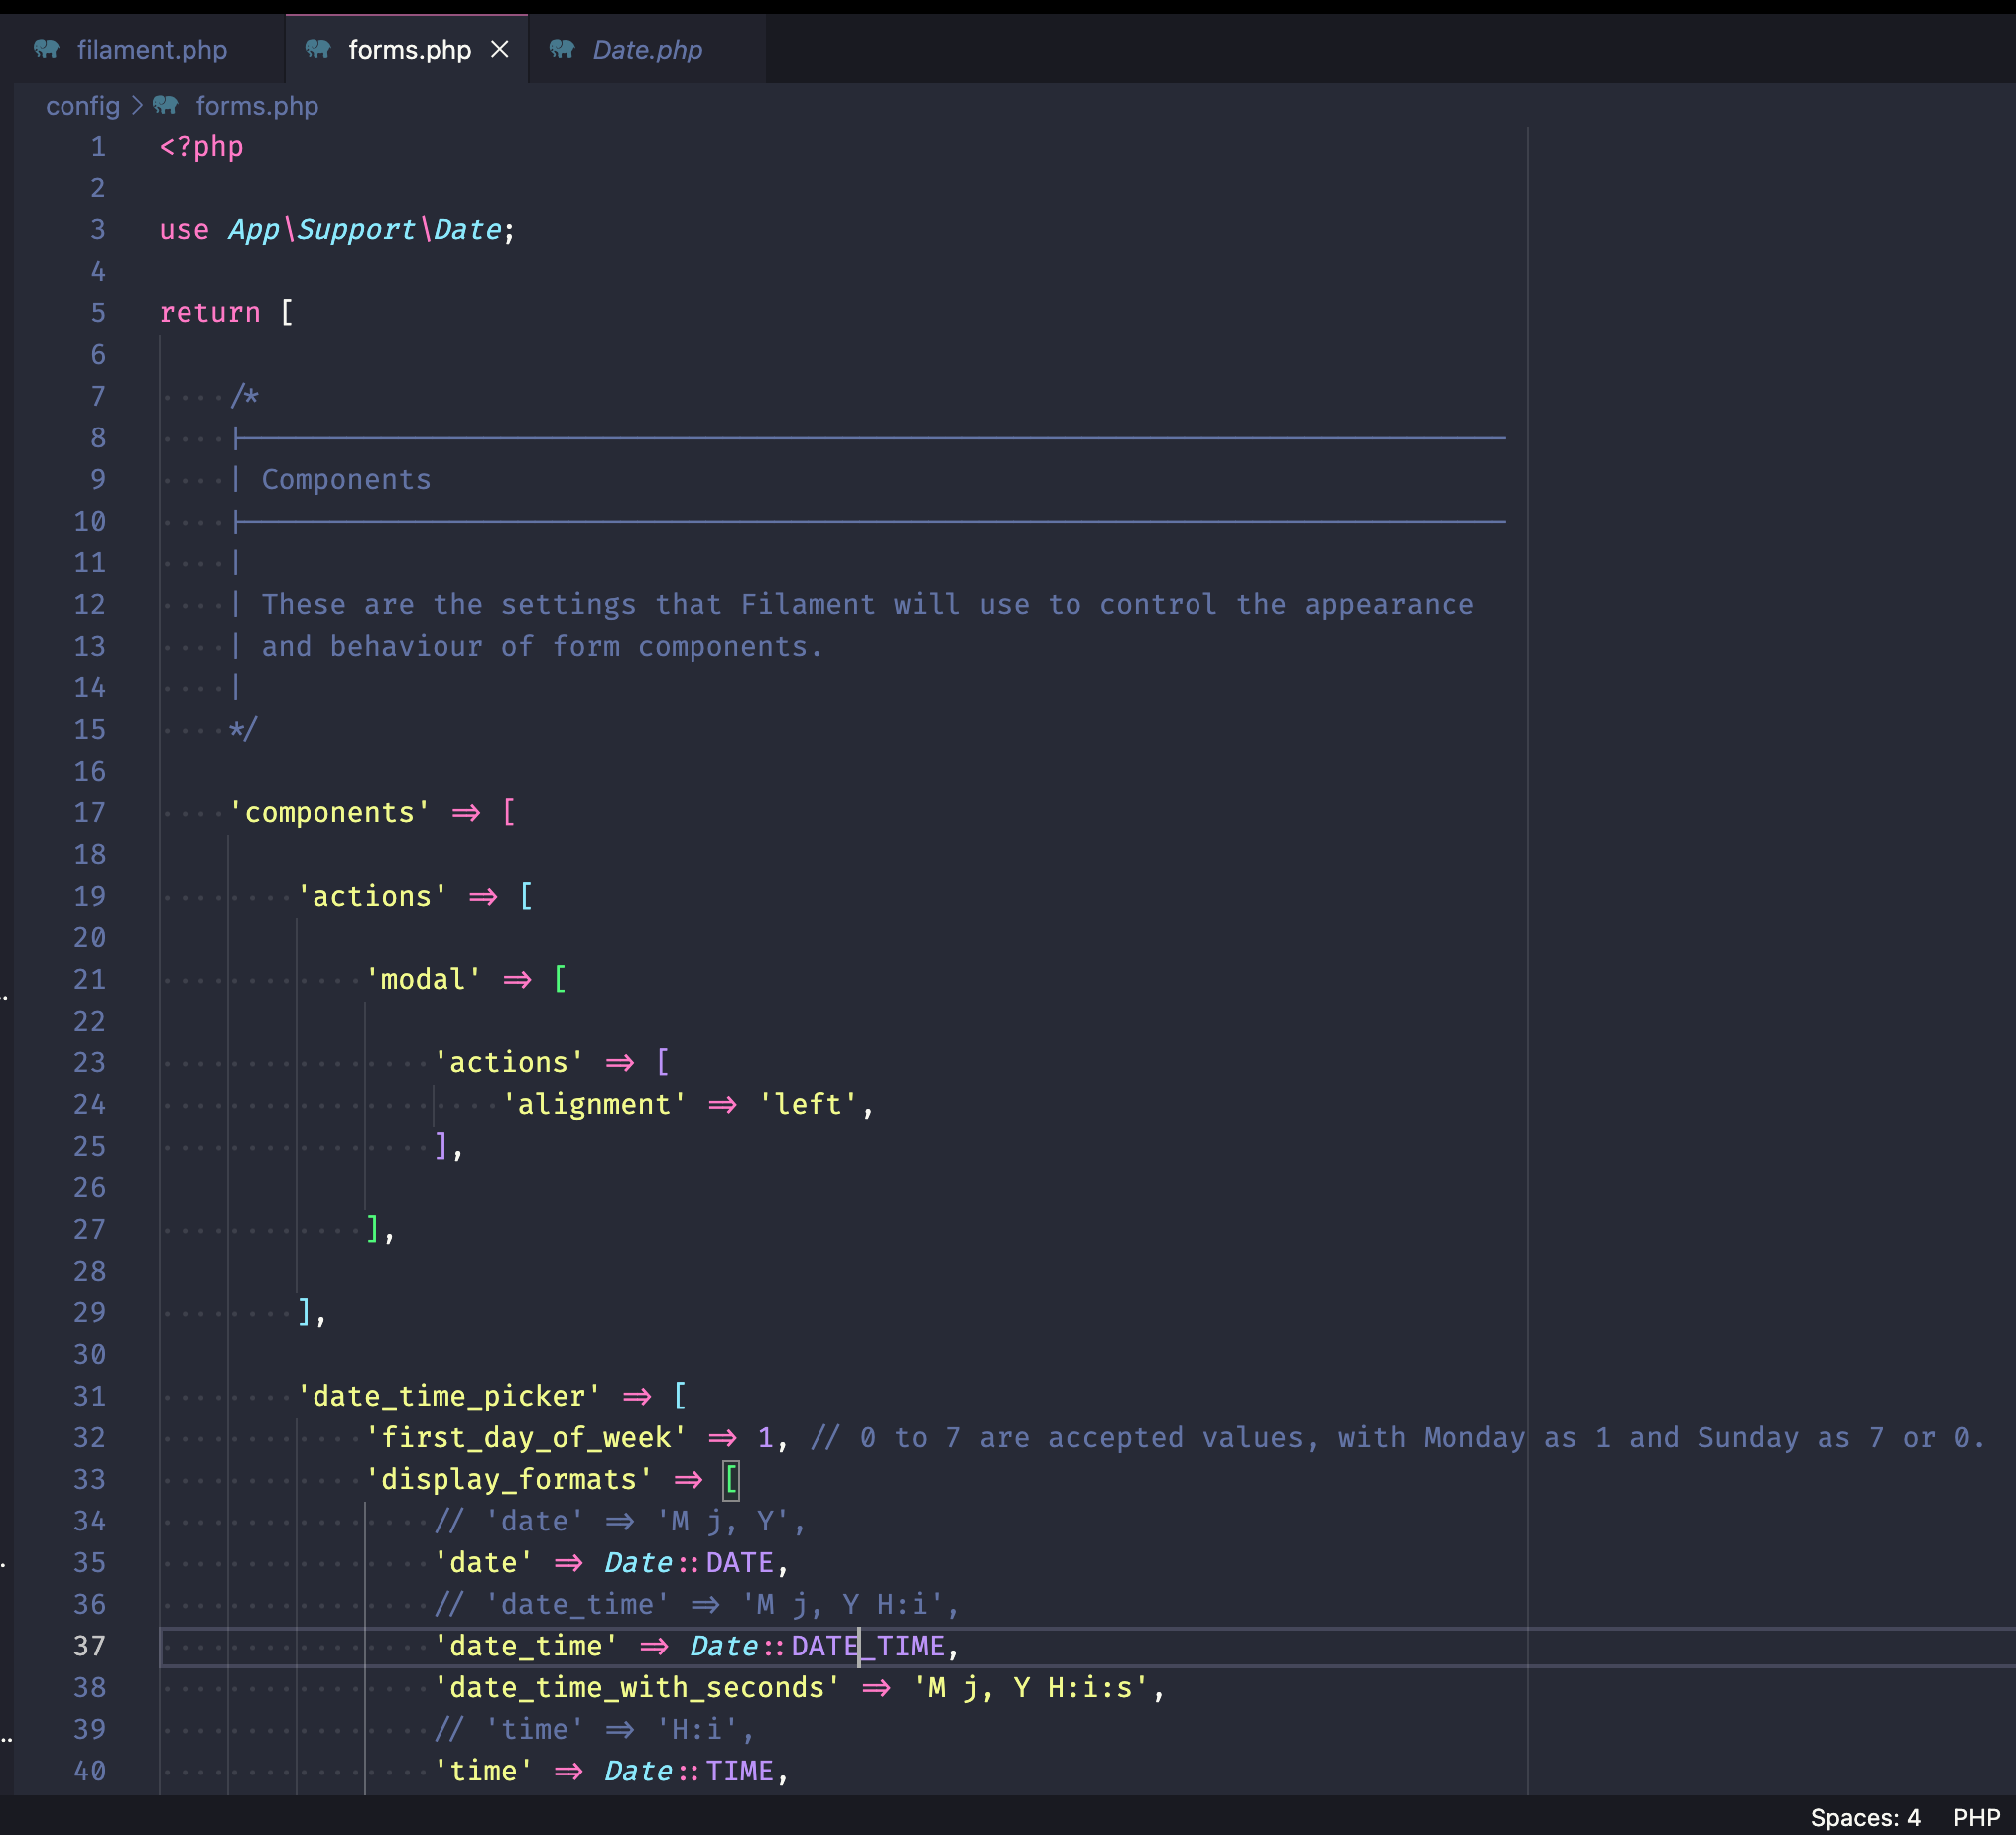Close the forms.php tab
The width and height of the screenshot is (2016, 1835).
click(x=500, y=48)
